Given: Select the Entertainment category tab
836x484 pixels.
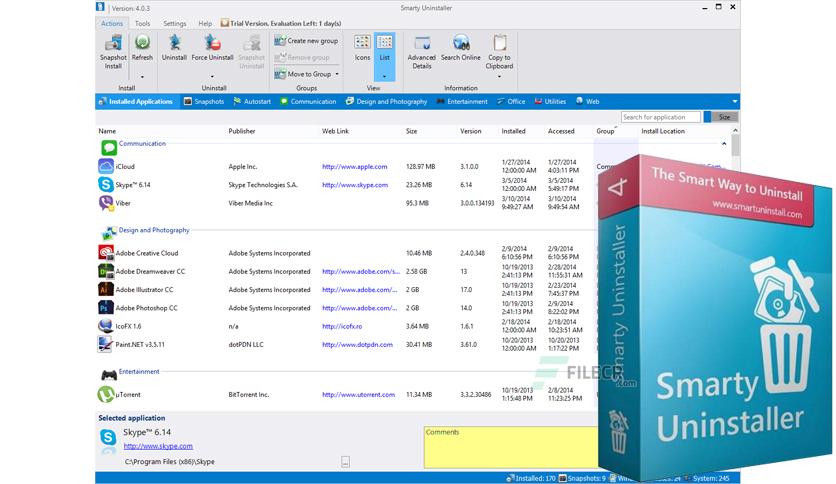Looking at the screenshot, I should coord(462,101).
